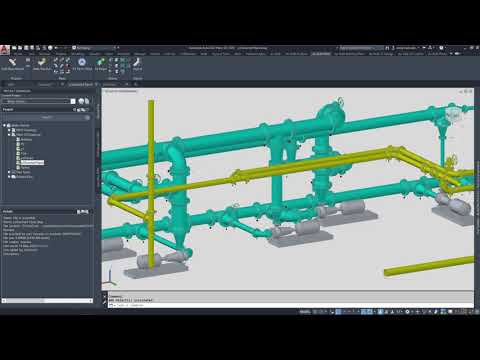Open the viewport controls label at viewport corner
The image size is (480, 360).
[121, 91]
